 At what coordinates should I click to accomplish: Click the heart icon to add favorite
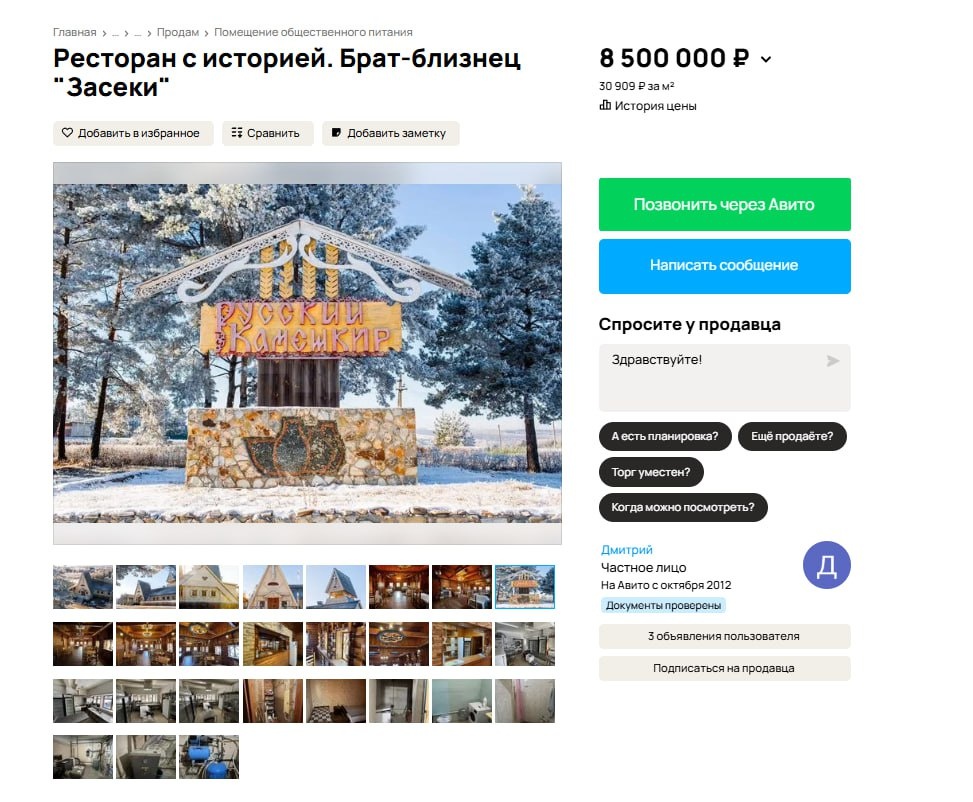pyautogui.click(x=67, y=133)
